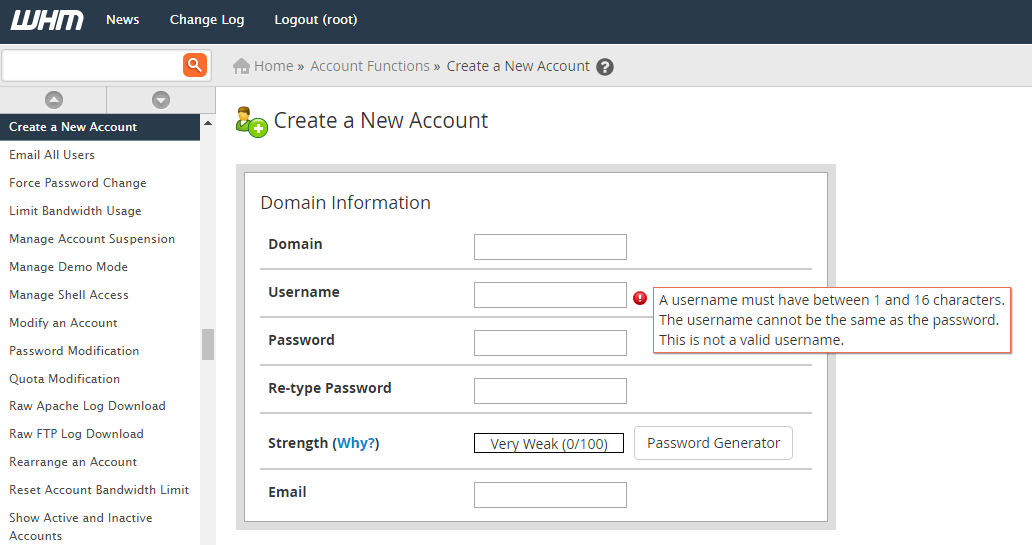Focus the Username input field
Screen dimensions: 1032x545
[x=550, y=295]
